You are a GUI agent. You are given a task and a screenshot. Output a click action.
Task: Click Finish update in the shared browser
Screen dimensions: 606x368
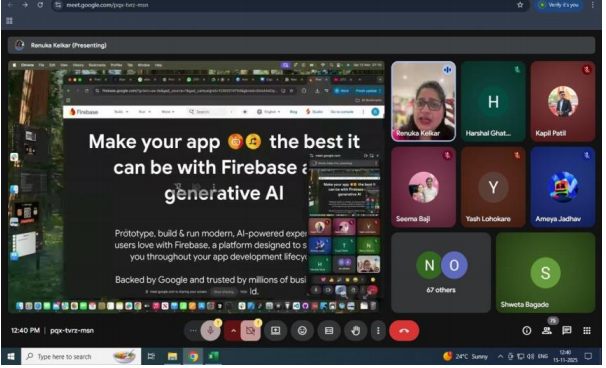click(368, 91)
